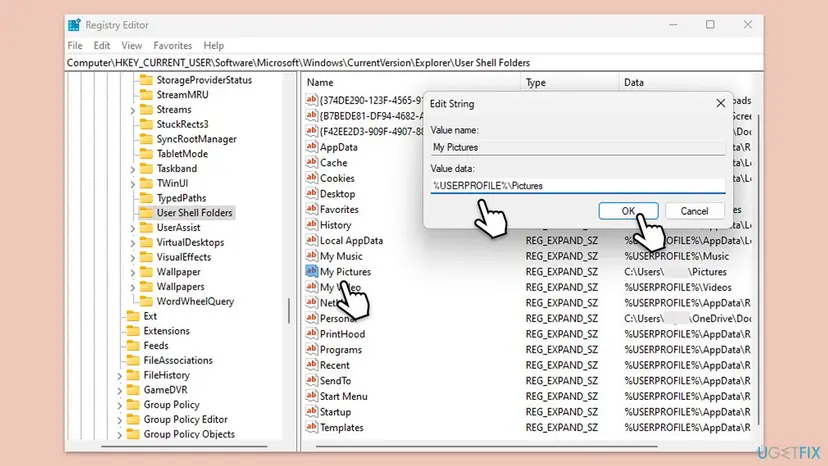Click the AppData string value icon
Viewport: 828px width, 466px height.
click(312, 146)
